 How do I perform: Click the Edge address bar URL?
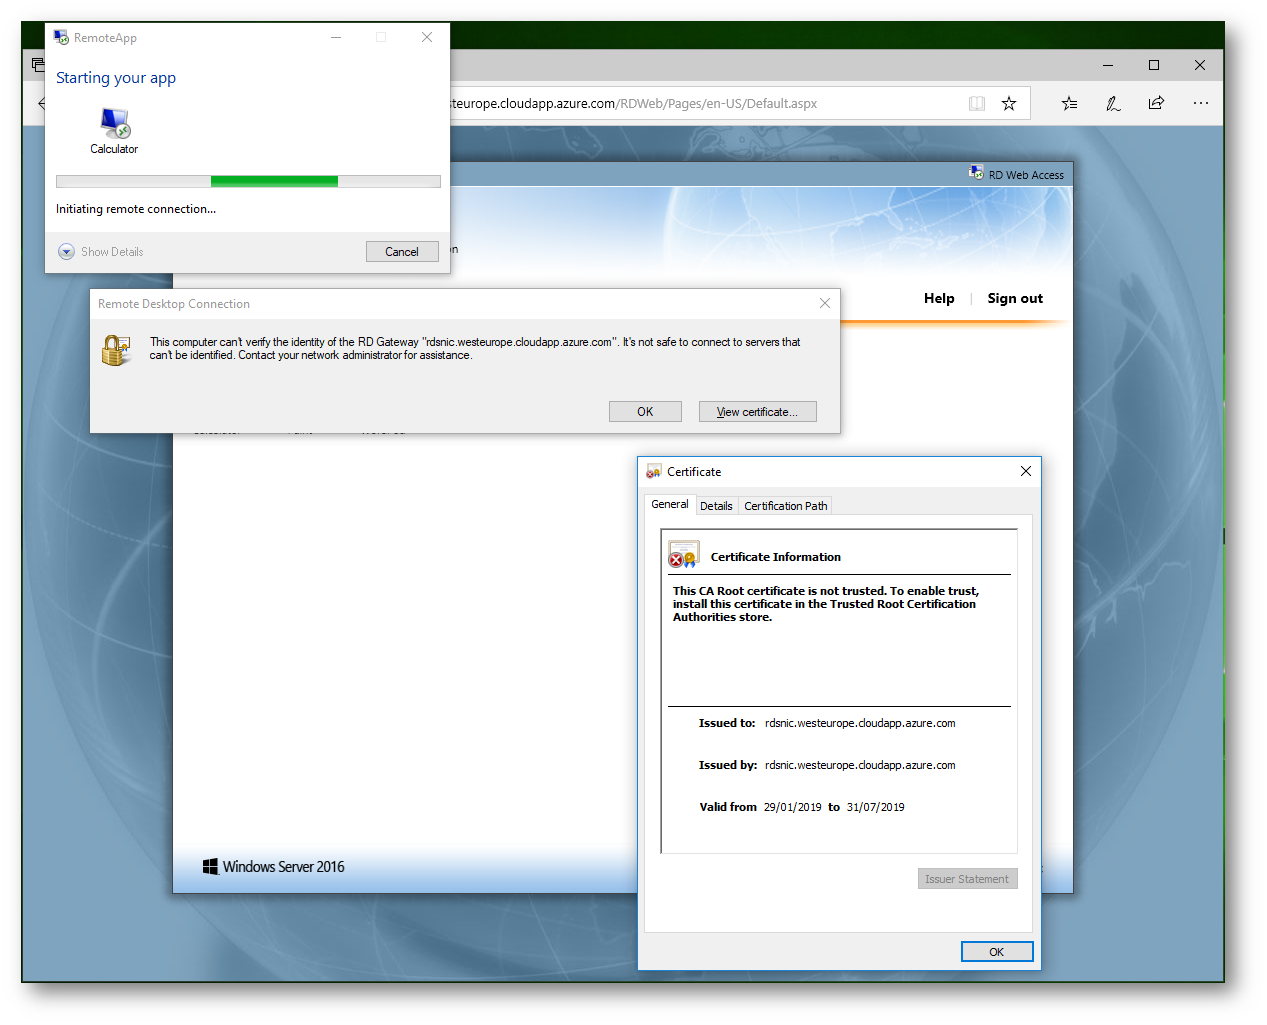coord(634,103)
